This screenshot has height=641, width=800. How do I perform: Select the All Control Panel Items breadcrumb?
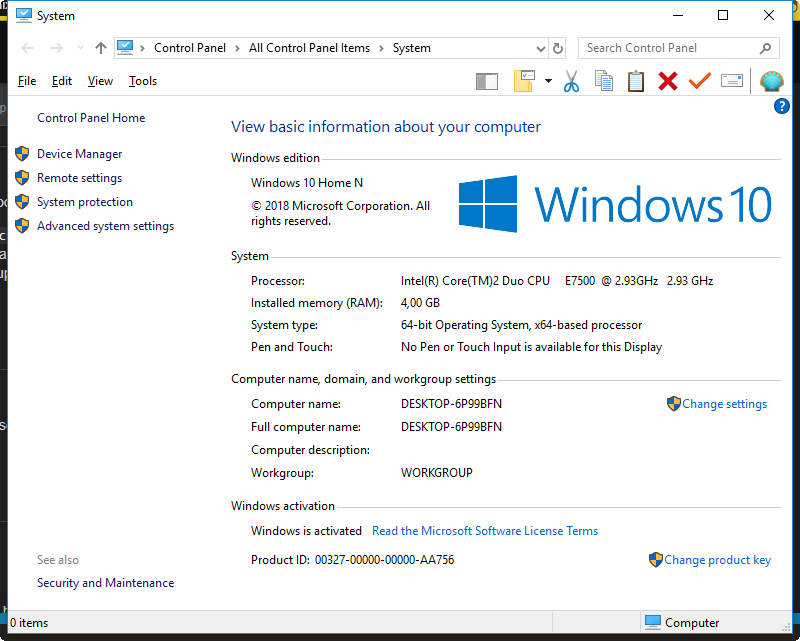pyautogui.click(x=309, y=48)
